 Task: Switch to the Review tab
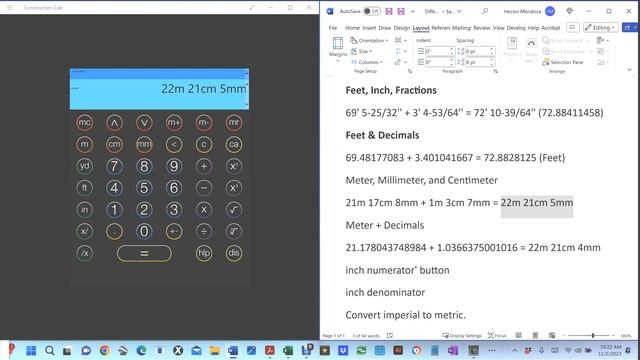tap(482, 28)
